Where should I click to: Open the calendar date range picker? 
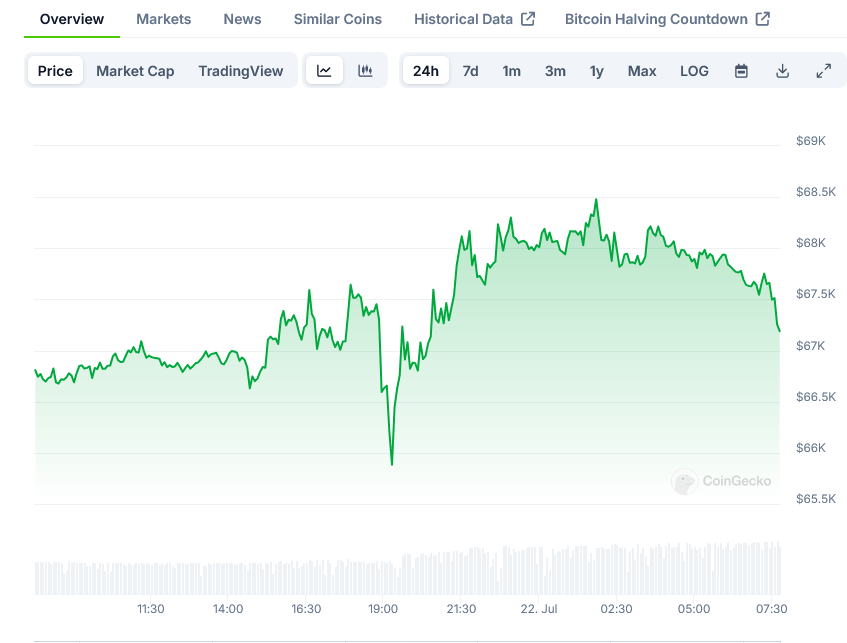coord(741,71)
